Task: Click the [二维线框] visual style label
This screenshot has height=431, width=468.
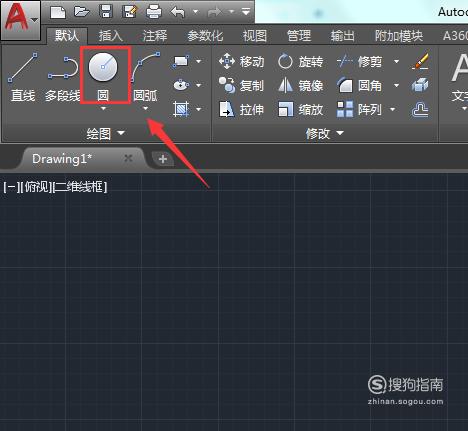Action: point(80,187)
